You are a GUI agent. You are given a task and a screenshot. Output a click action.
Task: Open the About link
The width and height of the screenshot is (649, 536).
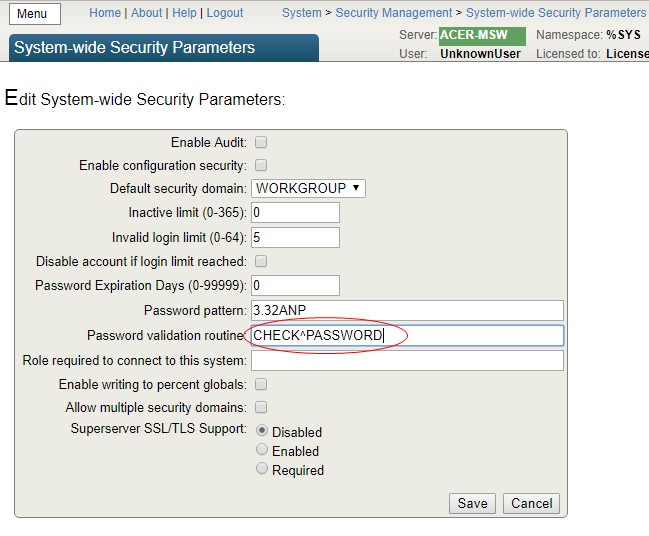pos(146,13)
